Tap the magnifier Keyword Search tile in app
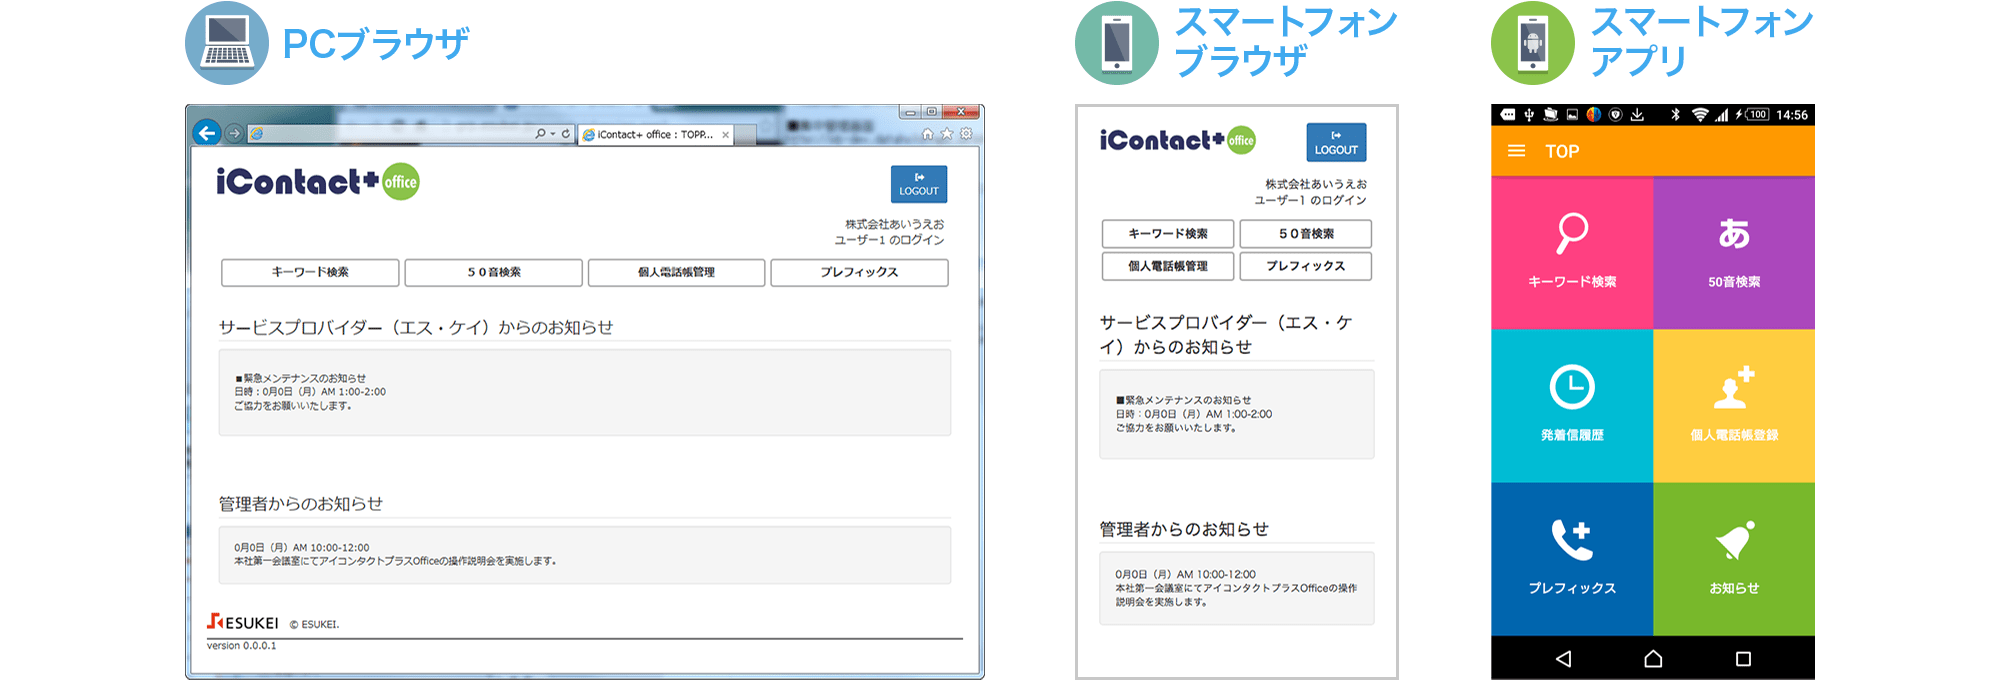The image size is (2000, 680). click(x=1572, y=252)
